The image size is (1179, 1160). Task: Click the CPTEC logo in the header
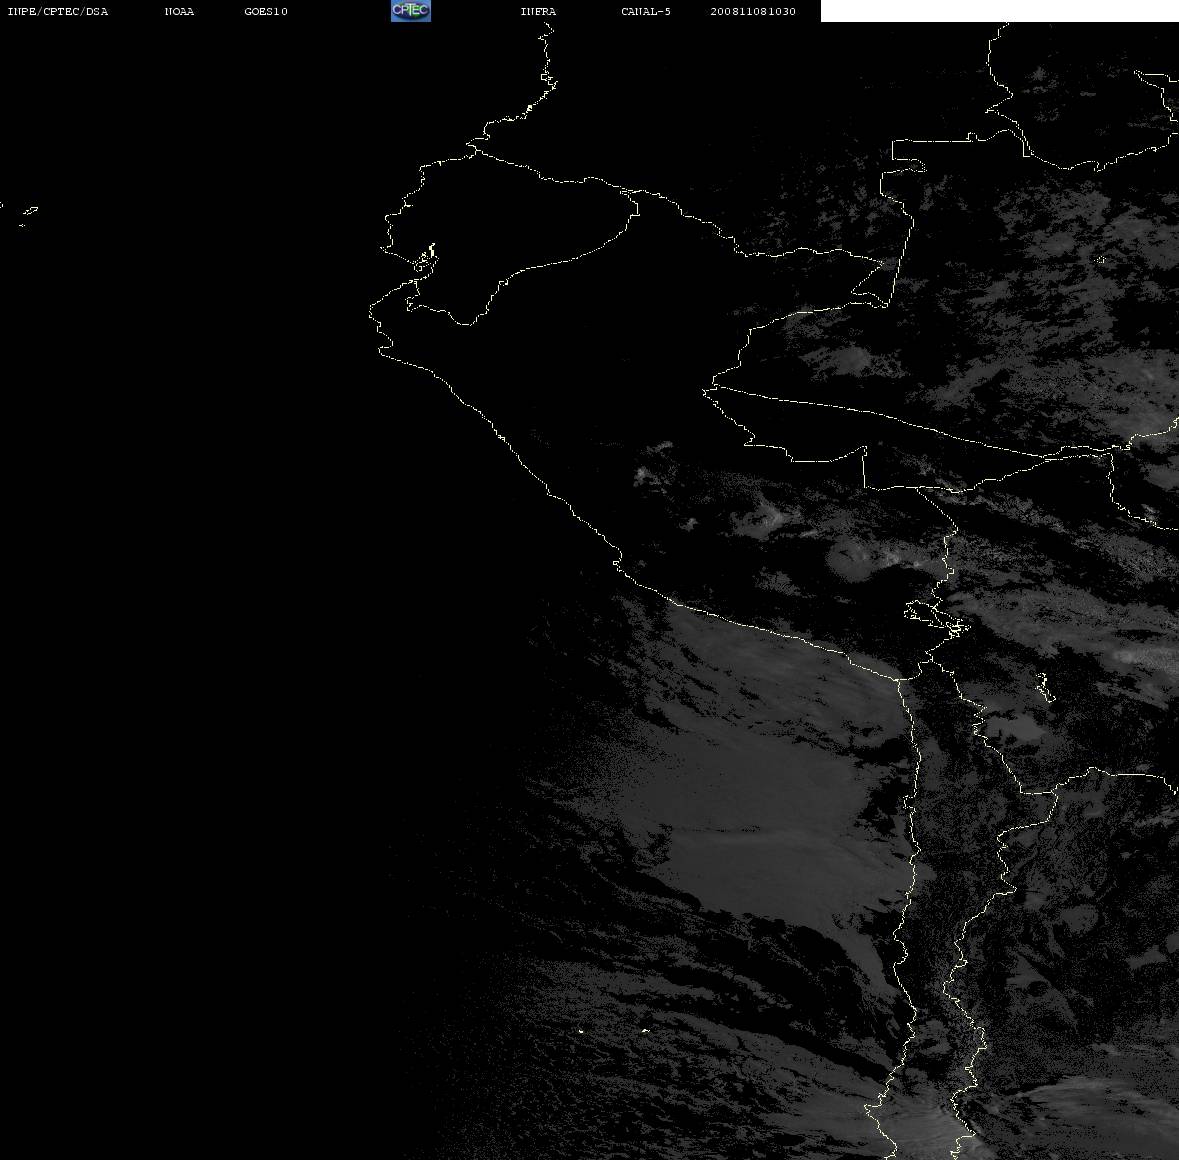411,11
